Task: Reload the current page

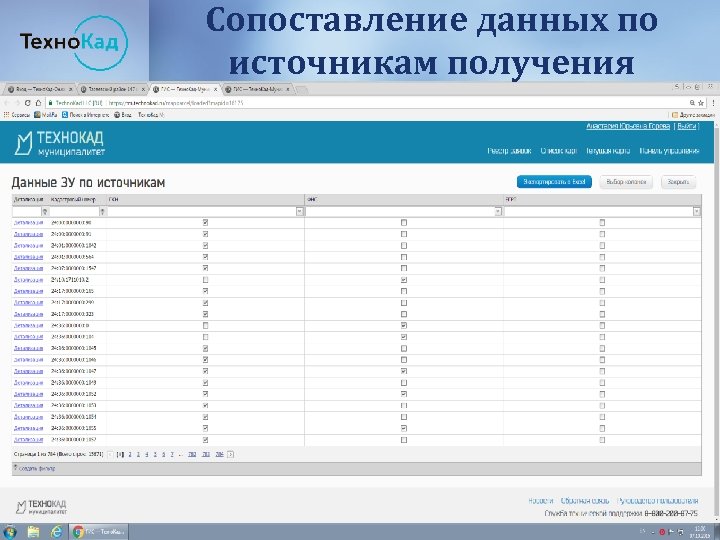Action: 28,103
